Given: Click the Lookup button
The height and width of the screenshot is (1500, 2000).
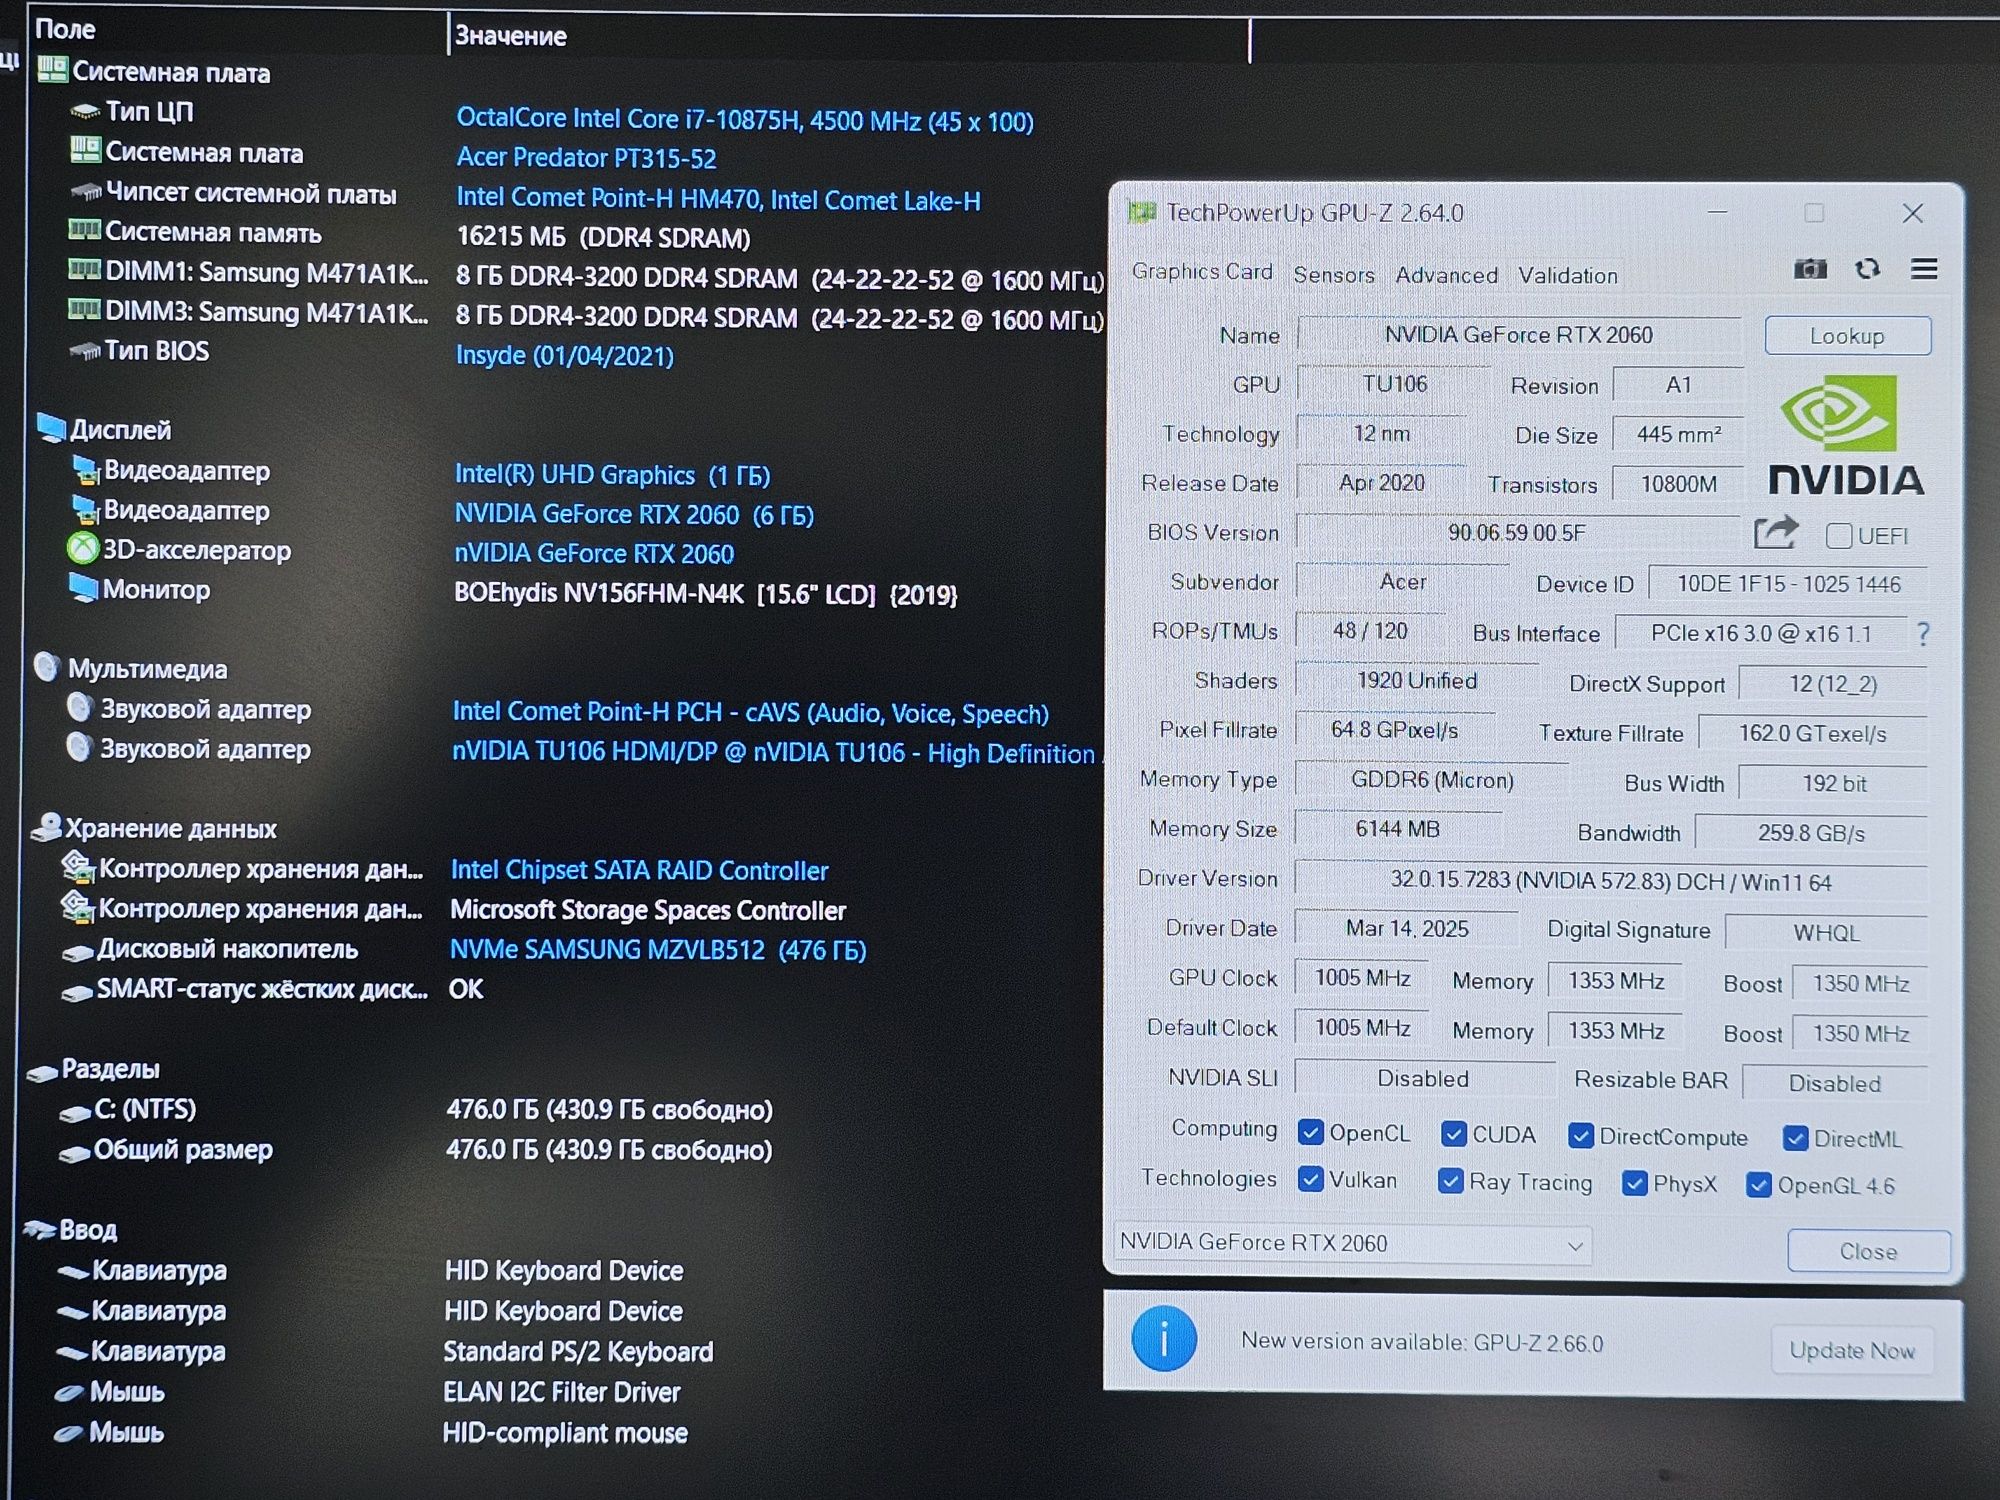Looking at the screenshot, I should [1847, 335].
